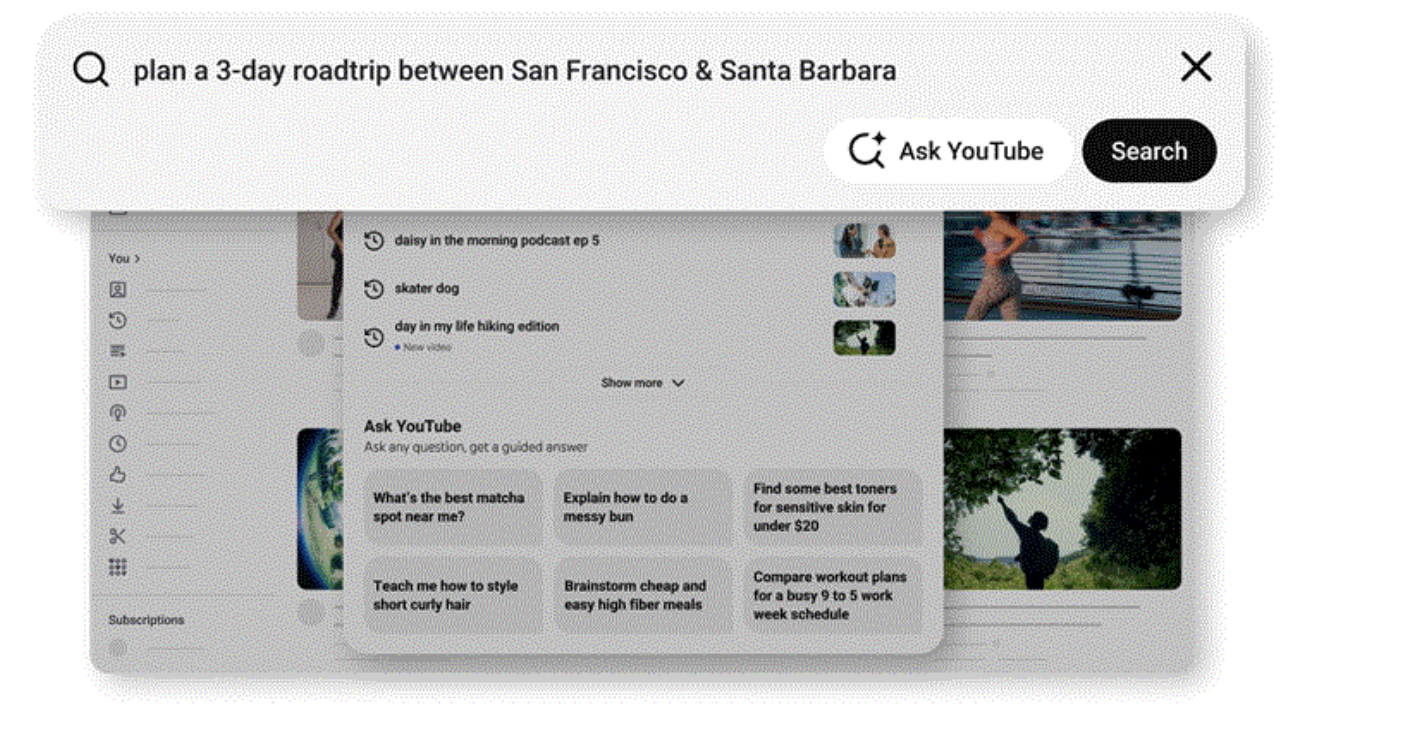This screenshot has height=744, width=1402.
Task: Open thumbnail for the daisy podcast suggestion
Action: click(865, 241)
